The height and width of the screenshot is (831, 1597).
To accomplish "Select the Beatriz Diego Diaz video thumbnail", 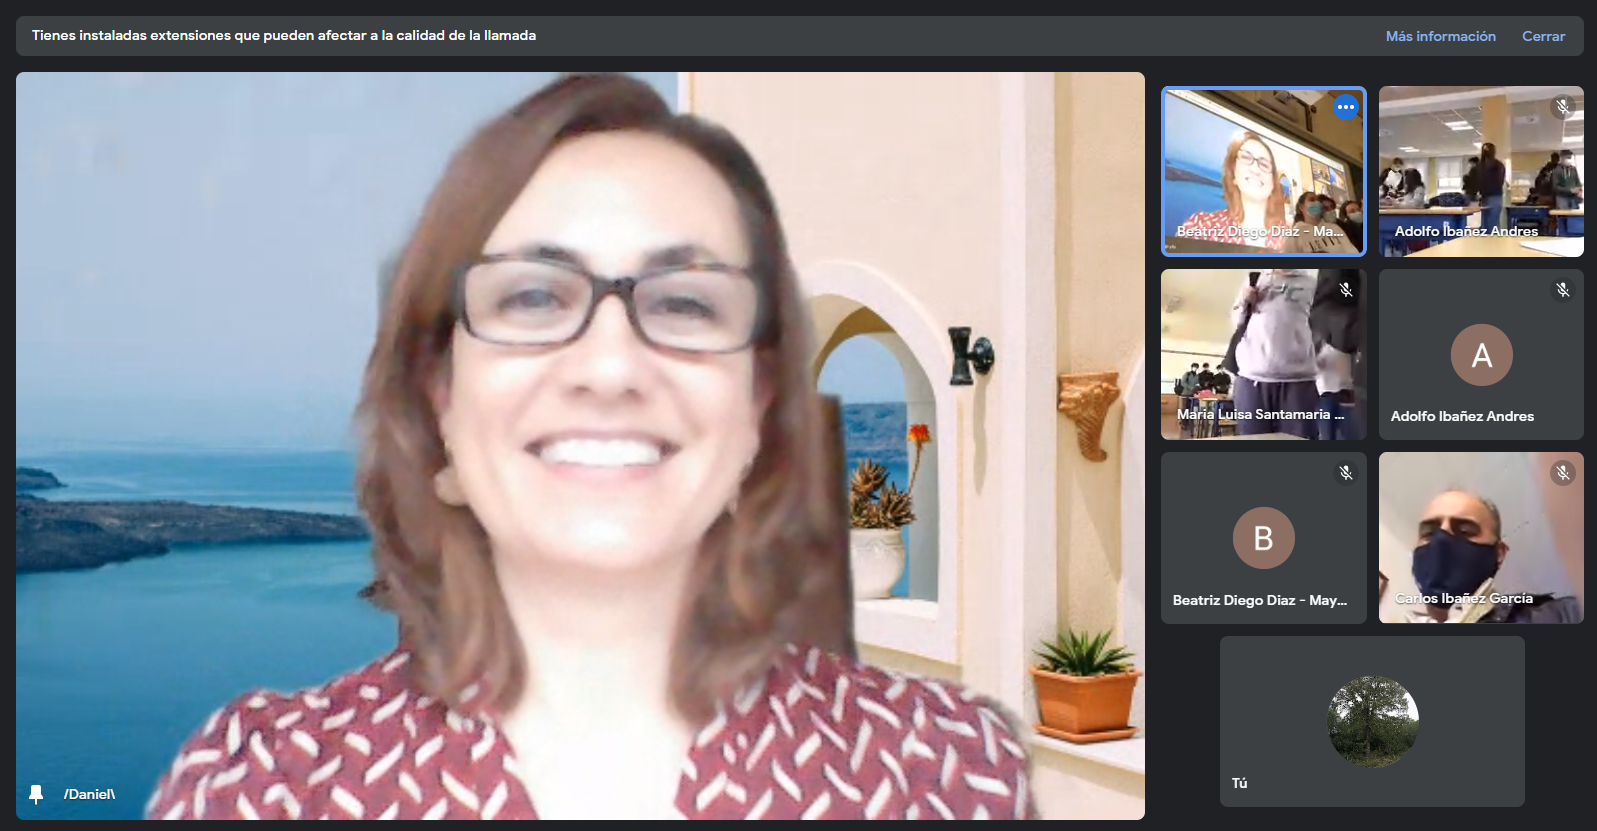I will (1263, 171).
